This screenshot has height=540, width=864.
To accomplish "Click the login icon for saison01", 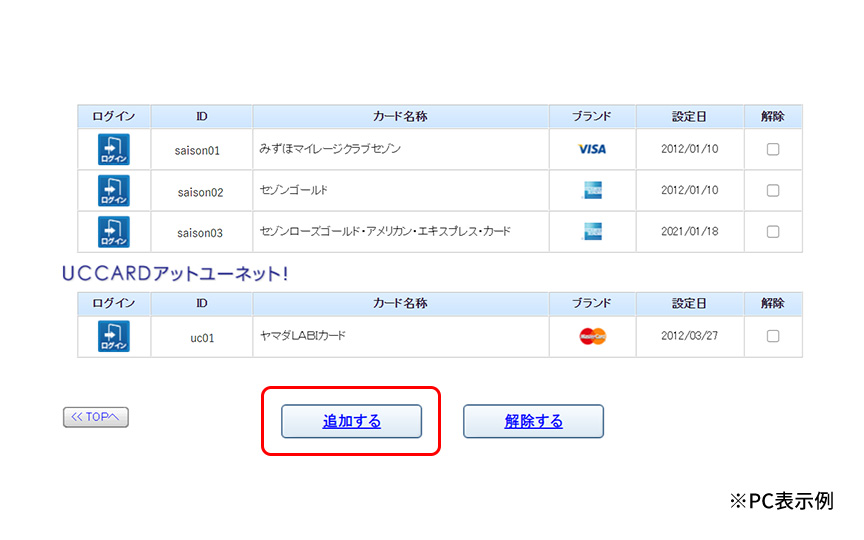I will pyautogui.click(x=113, y=149).
